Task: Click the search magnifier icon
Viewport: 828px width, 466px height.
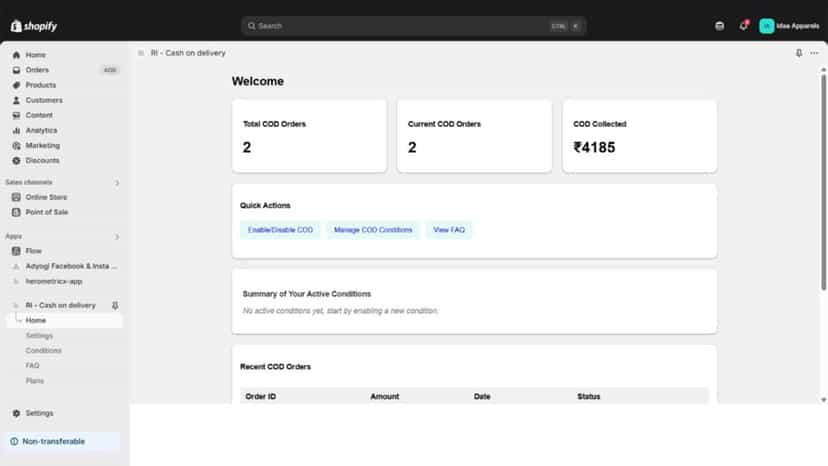Action: click(x=252, y=26)
